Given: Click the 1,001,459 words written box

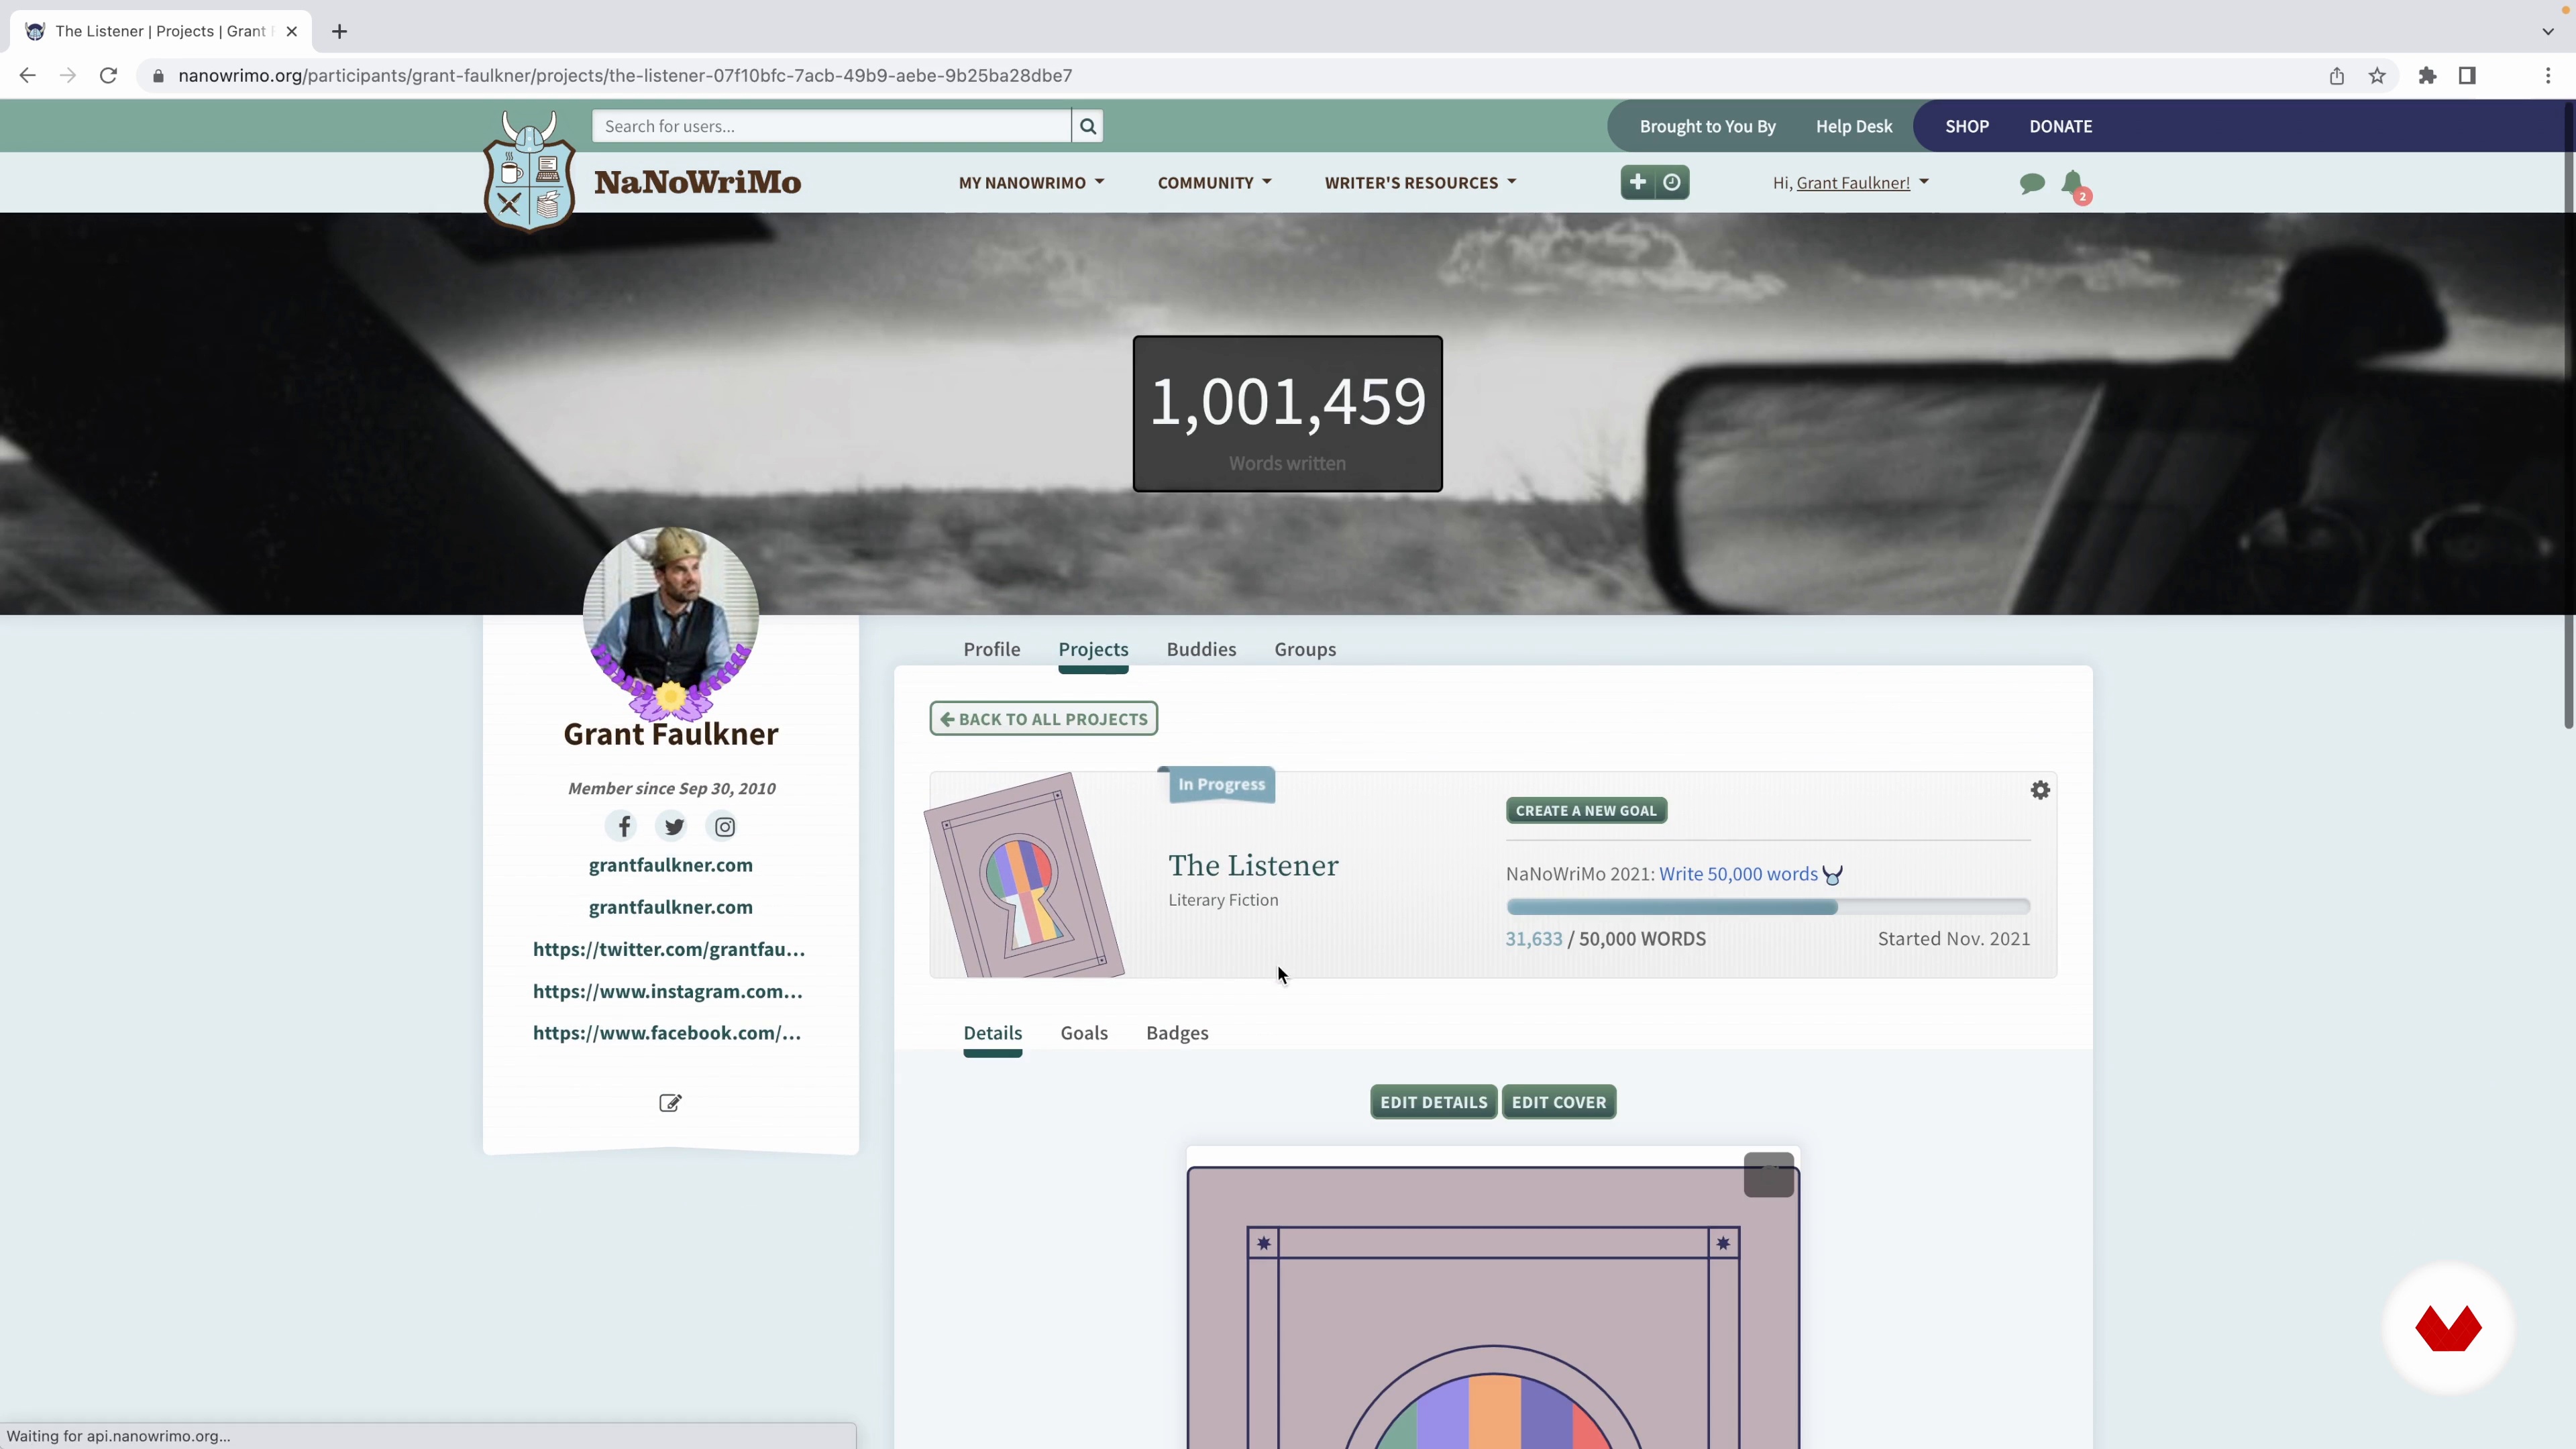Looking at the screenshot, I should click(x=1287, y=414).
